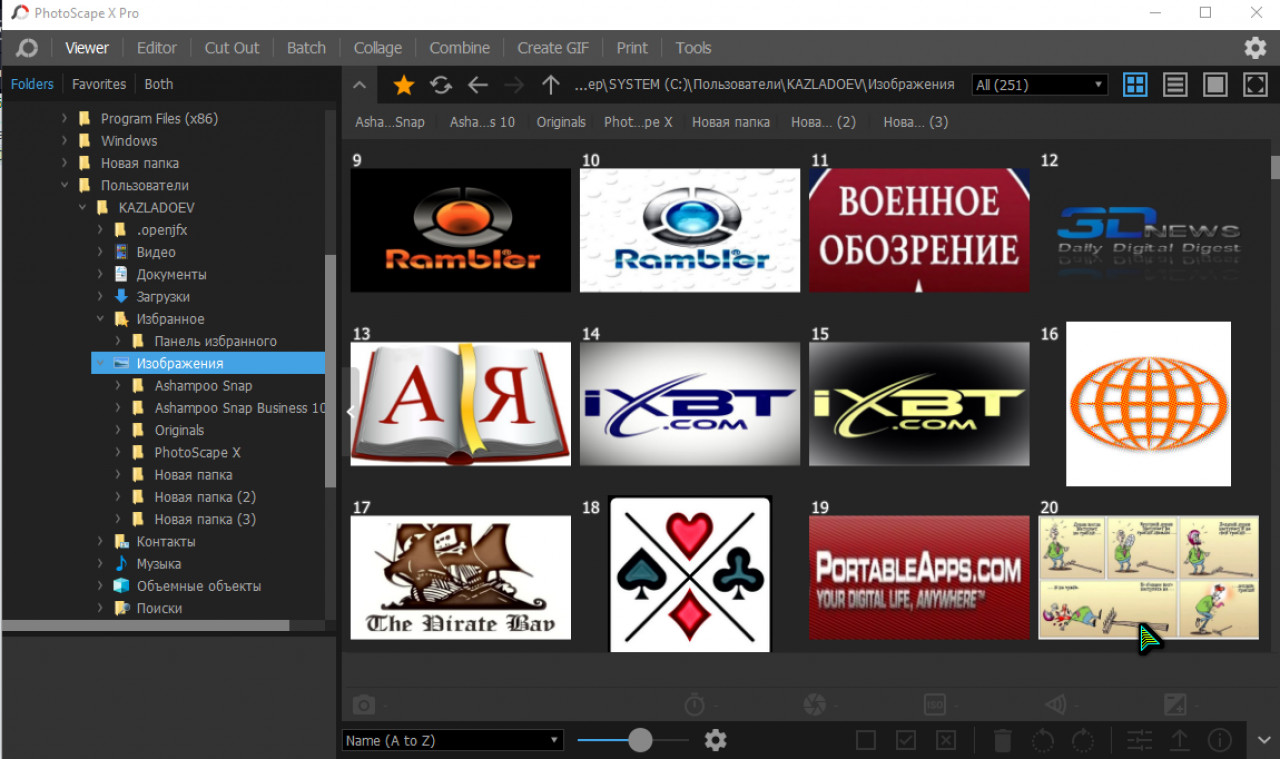Viewport: 1280px width, 759px height.
Task: Open the Collage tab
Action: pyautogui.click(x=378, y=48)
